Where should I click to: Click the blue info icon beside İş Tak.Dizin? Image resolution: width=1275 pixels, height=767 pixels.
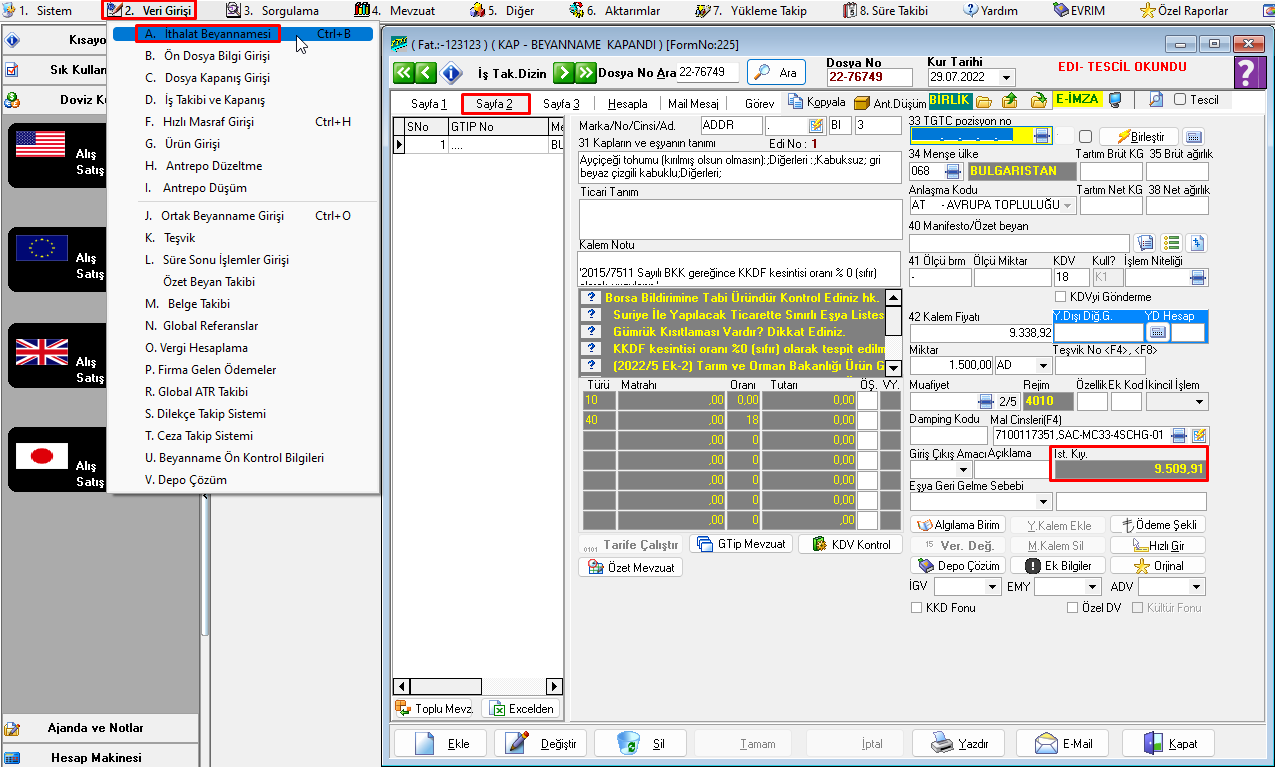pos(452,73)
